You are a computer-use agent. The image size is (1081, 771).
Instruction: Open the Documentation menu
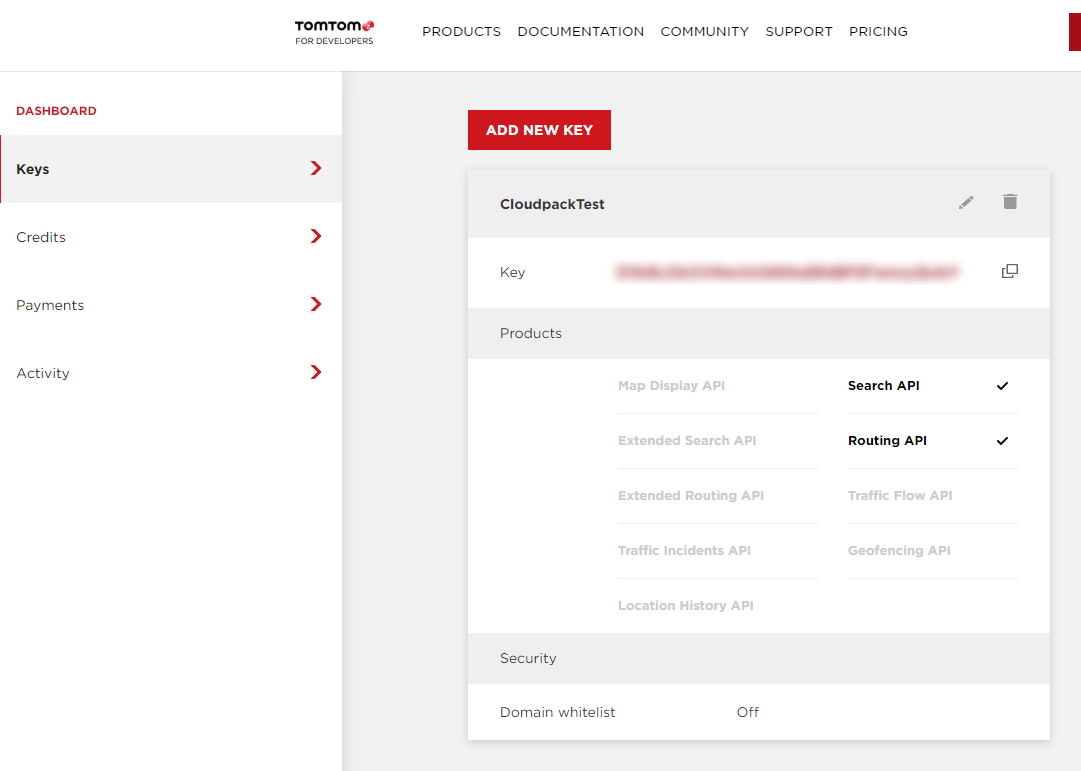pos(580,32)
